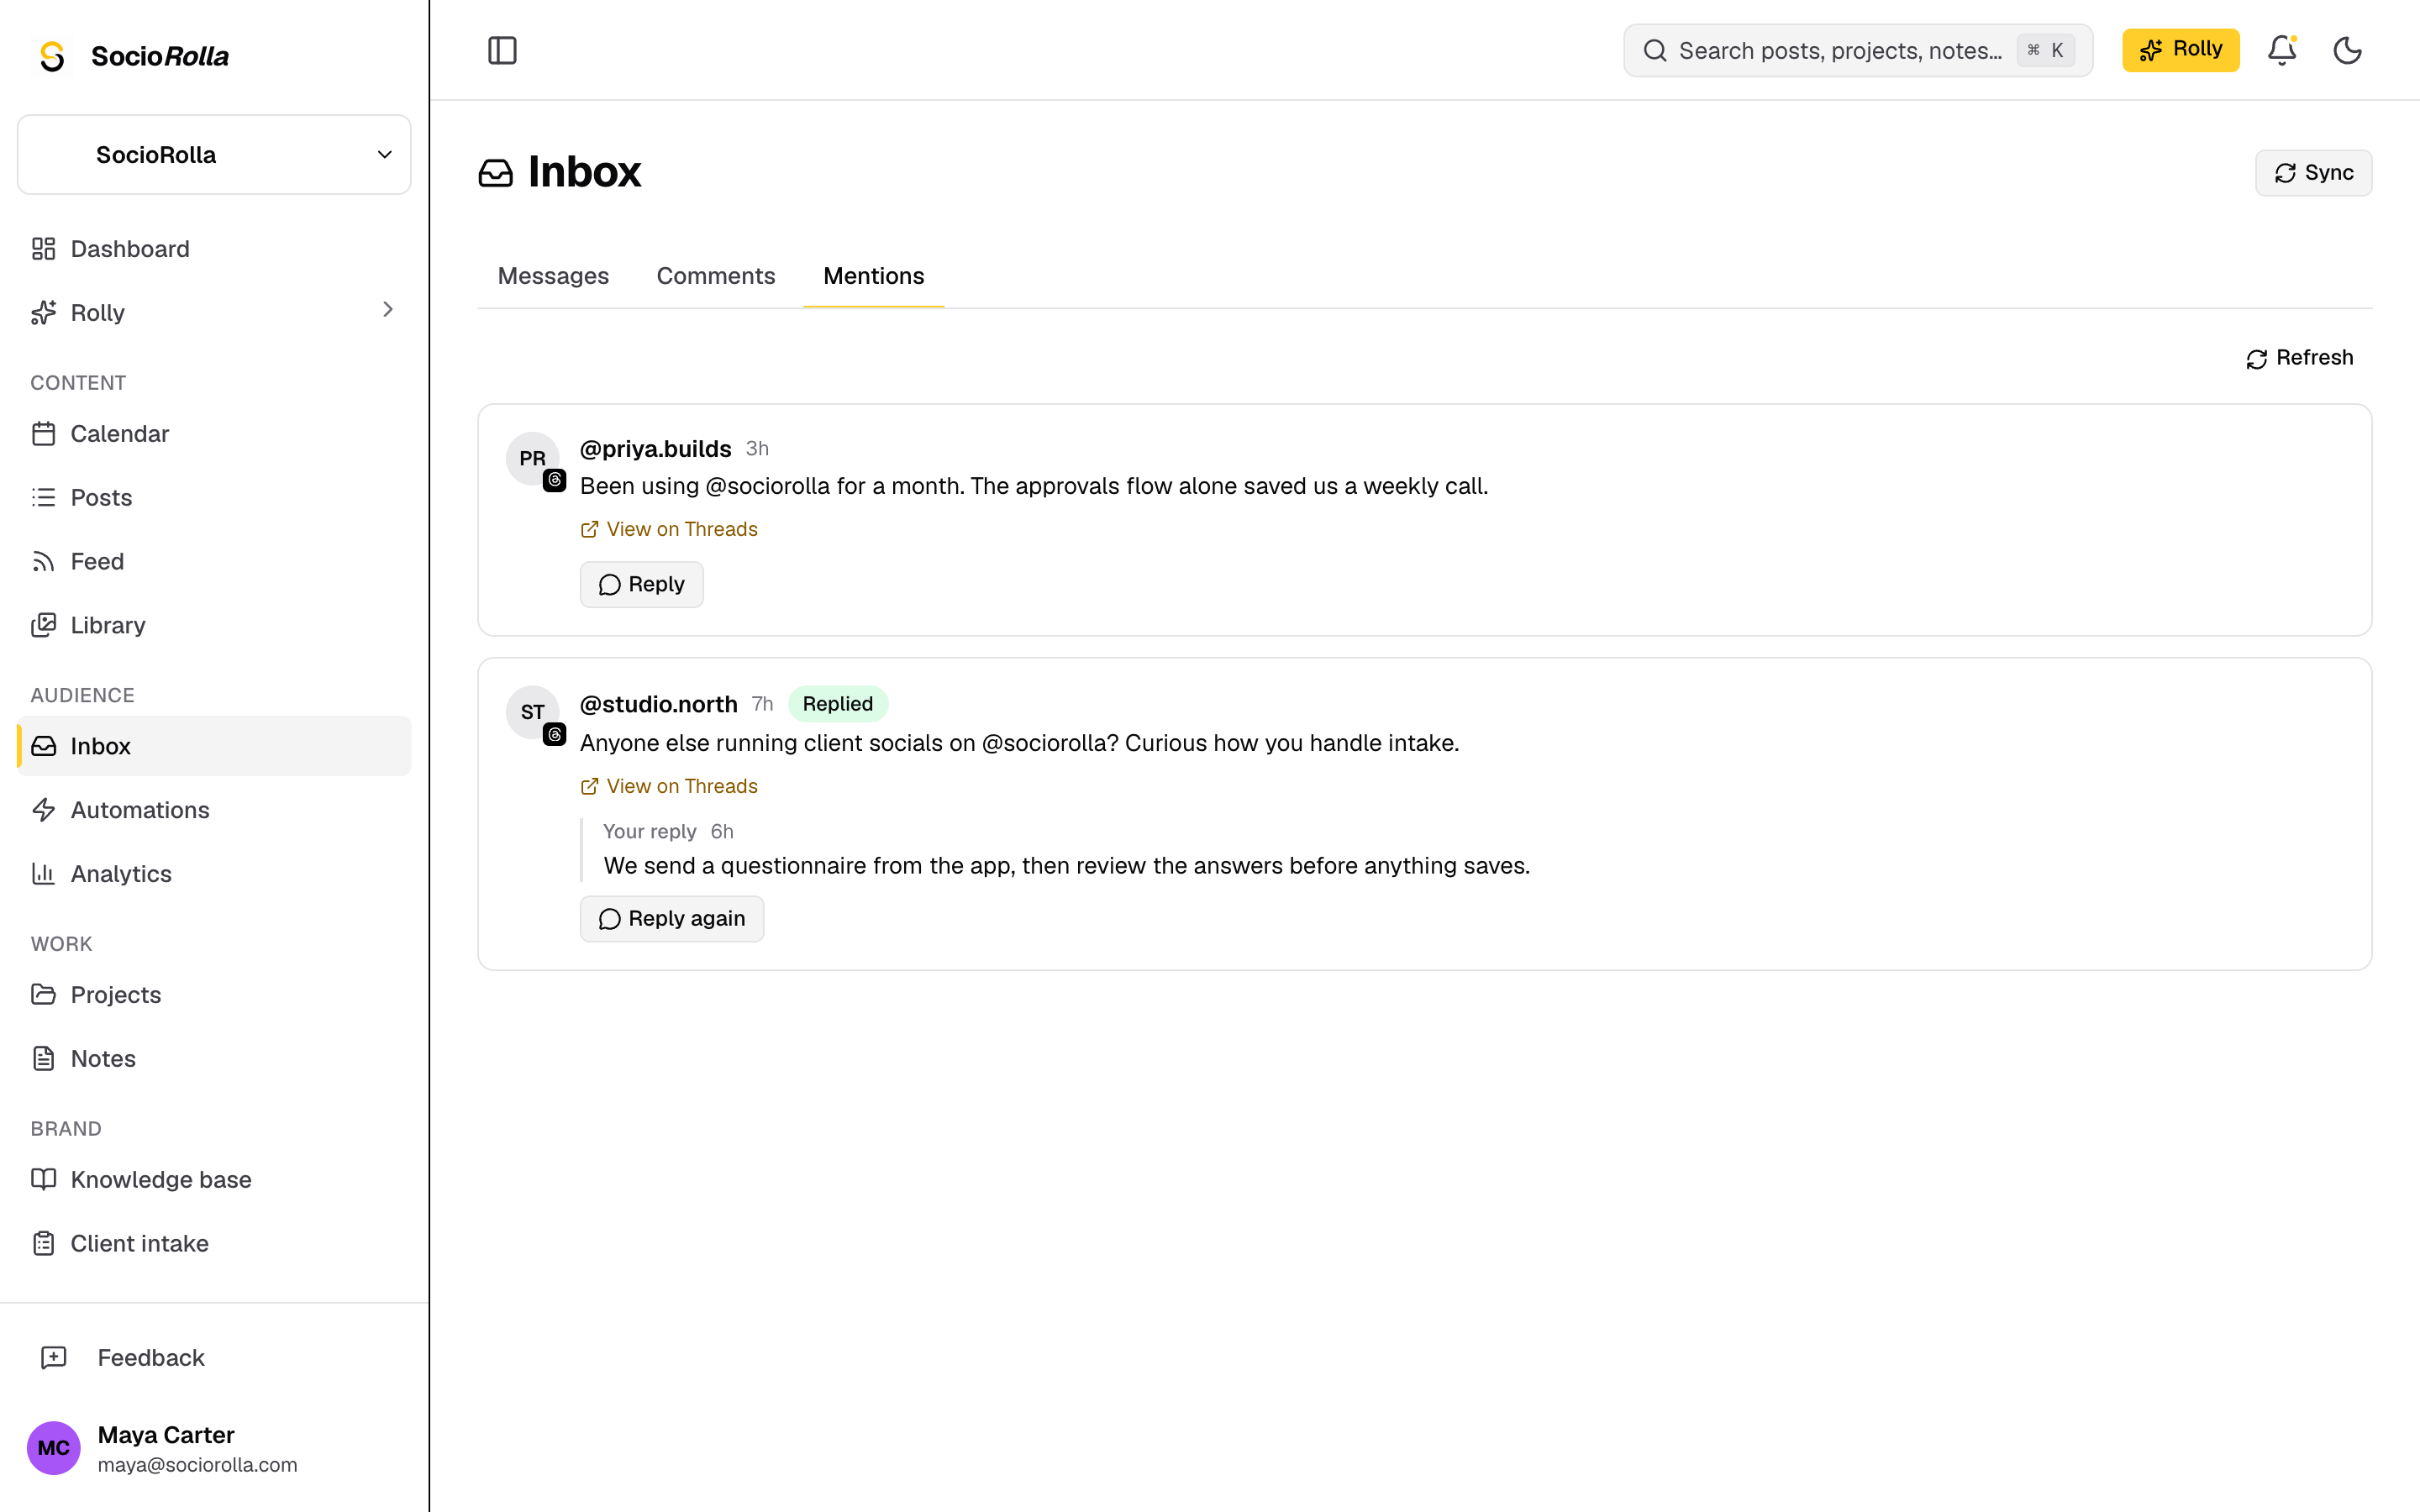
Task: Open the SocioRolla workspace dropdown
Action: 214,155
